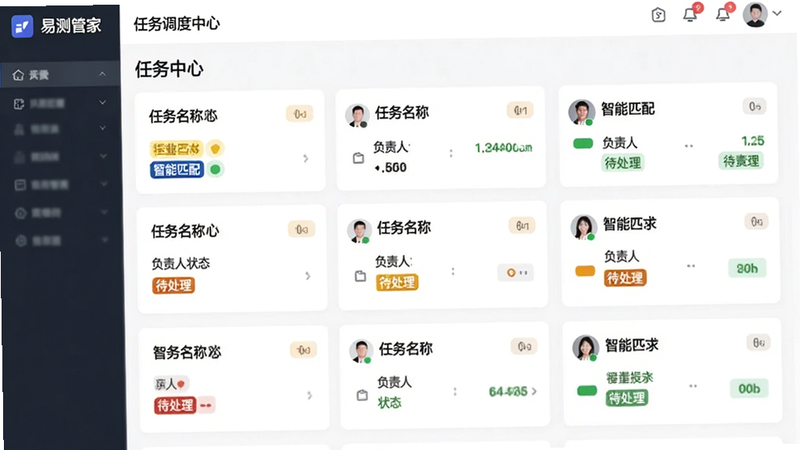Viewport: 800px width, 450px height.
Task: Click the clipboard icon in the card showing +.500
Action: [x=359, y=158]
